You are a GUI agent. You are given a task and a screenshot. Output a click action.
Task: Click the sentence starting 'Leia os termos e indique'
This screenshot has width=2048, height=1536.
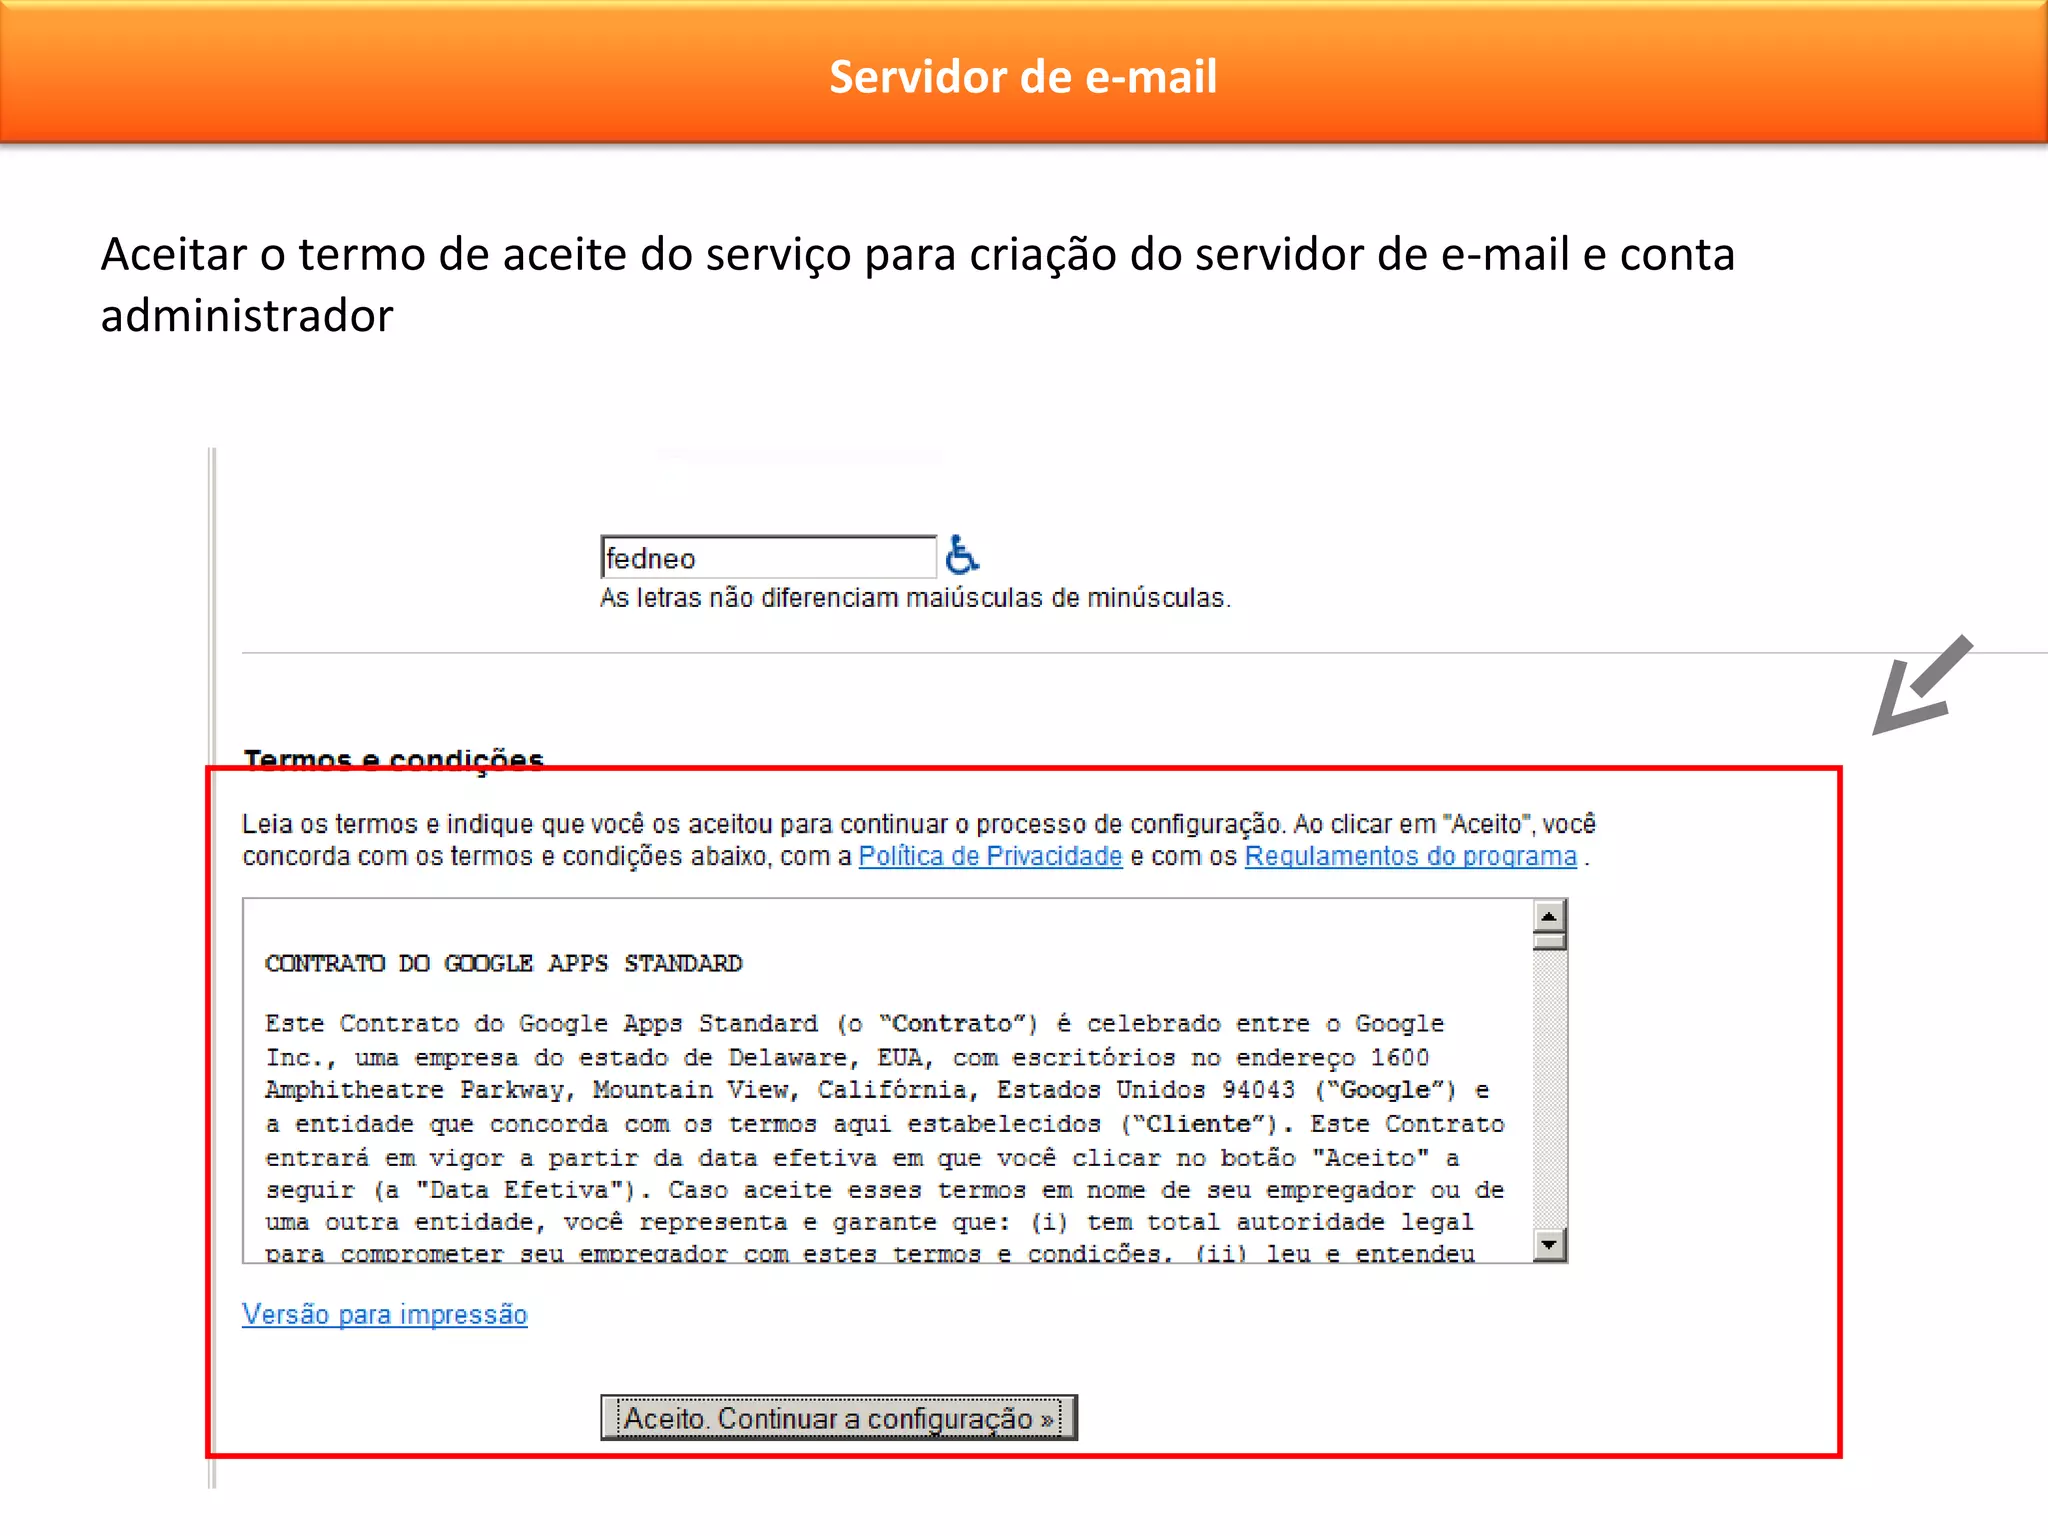918,840
